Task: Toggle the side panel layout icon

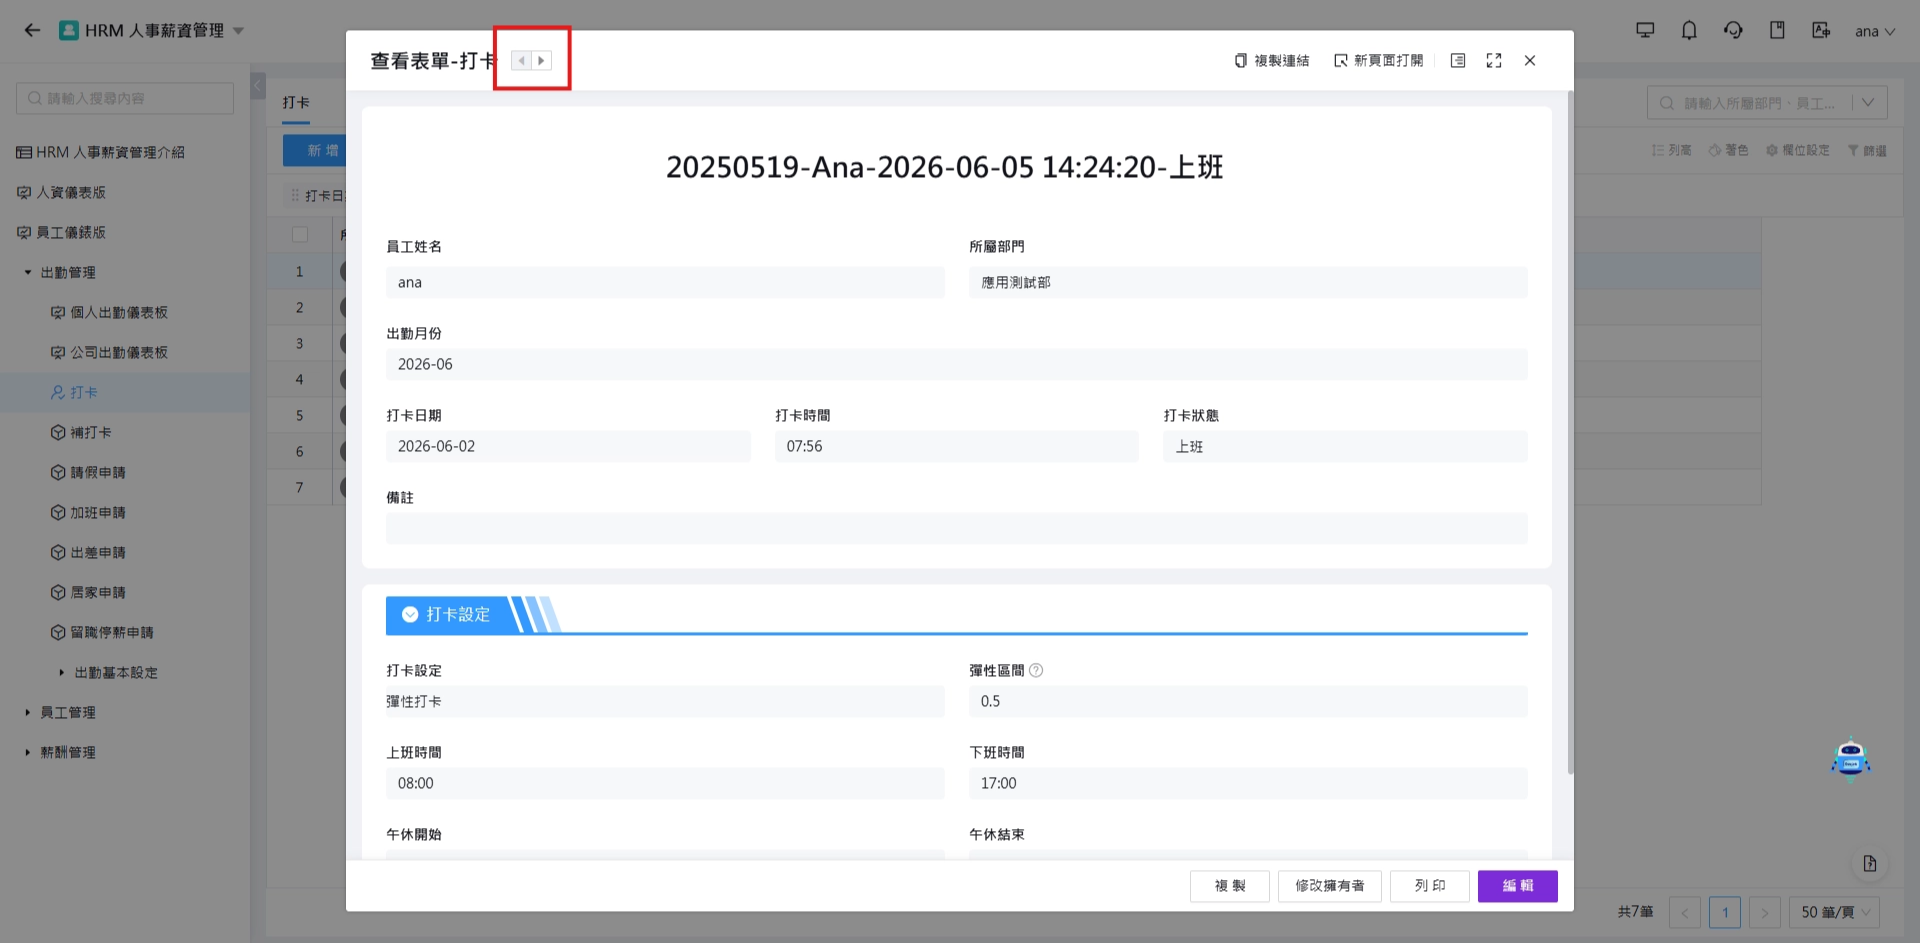Action: click(1458, 61)
